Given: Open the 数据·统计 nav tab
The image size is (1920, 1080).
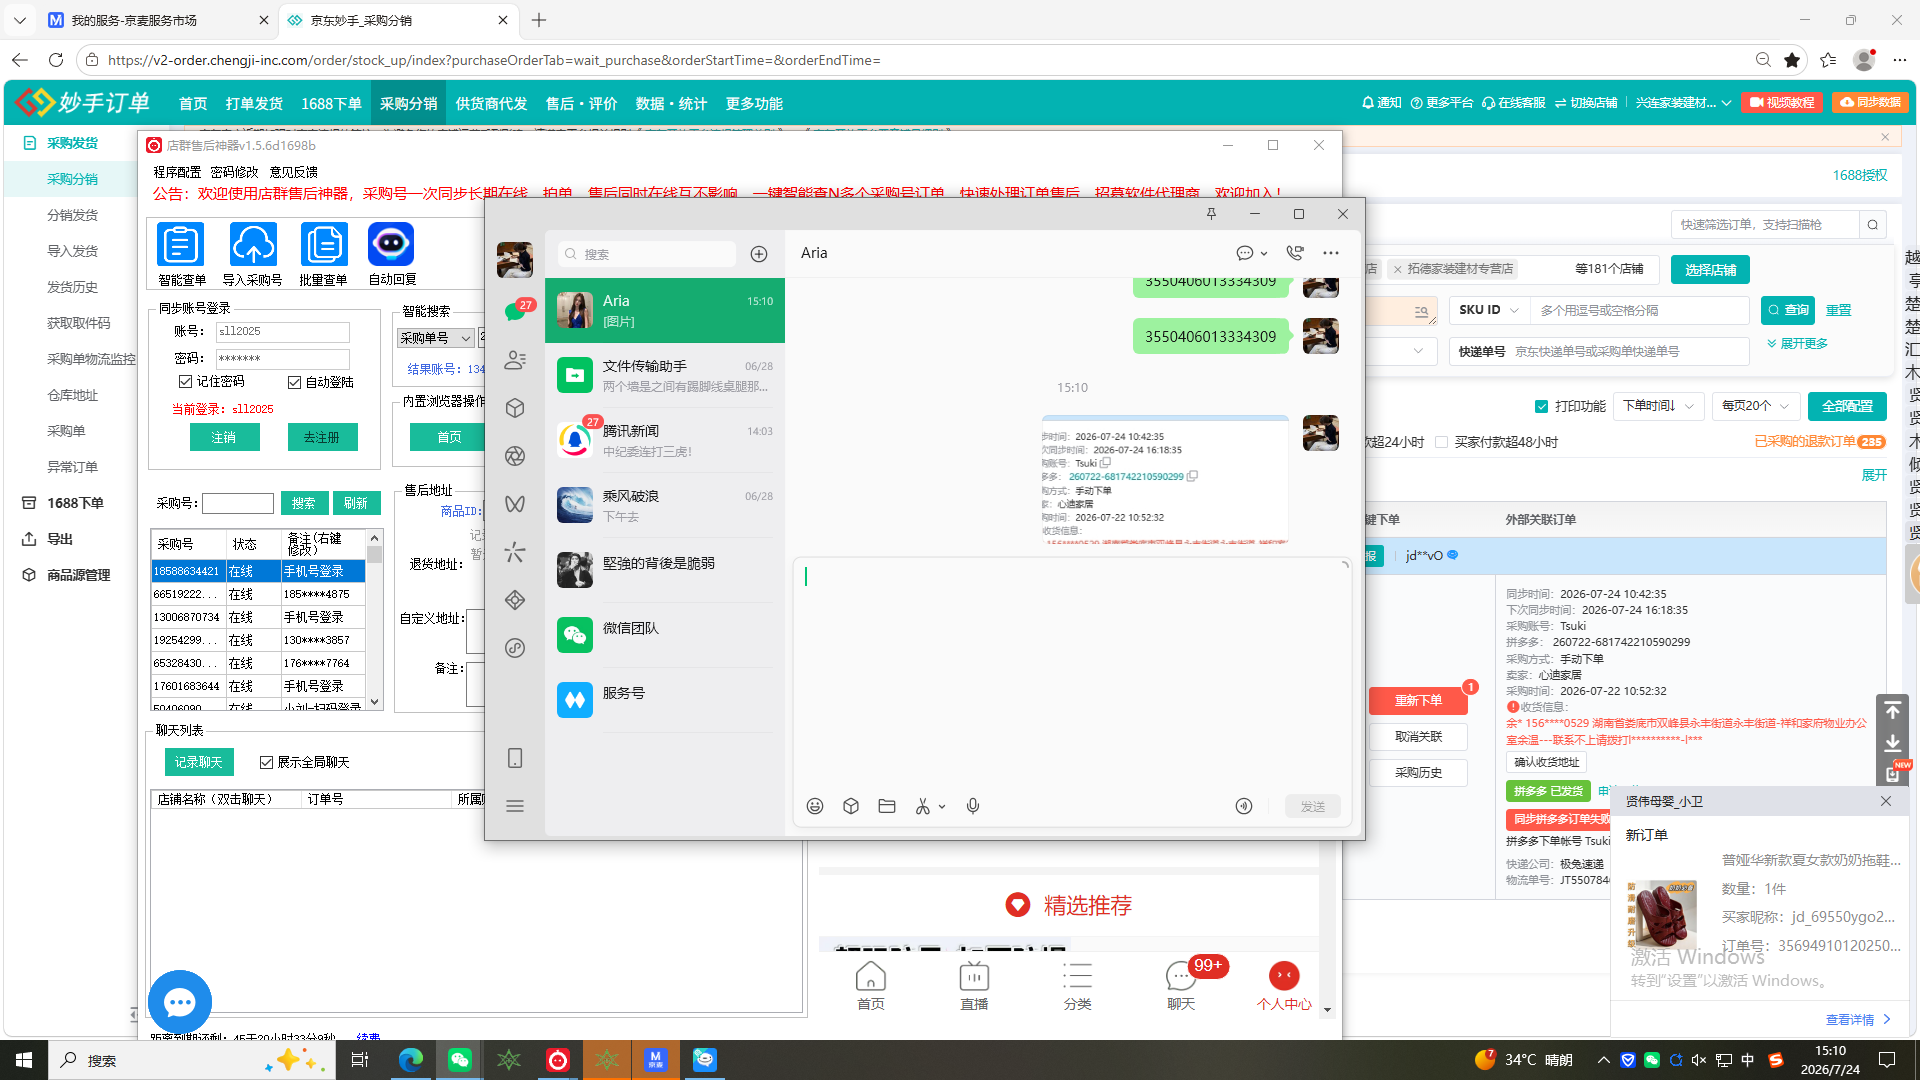Looking at the screenshot, I should coord(671,103).
